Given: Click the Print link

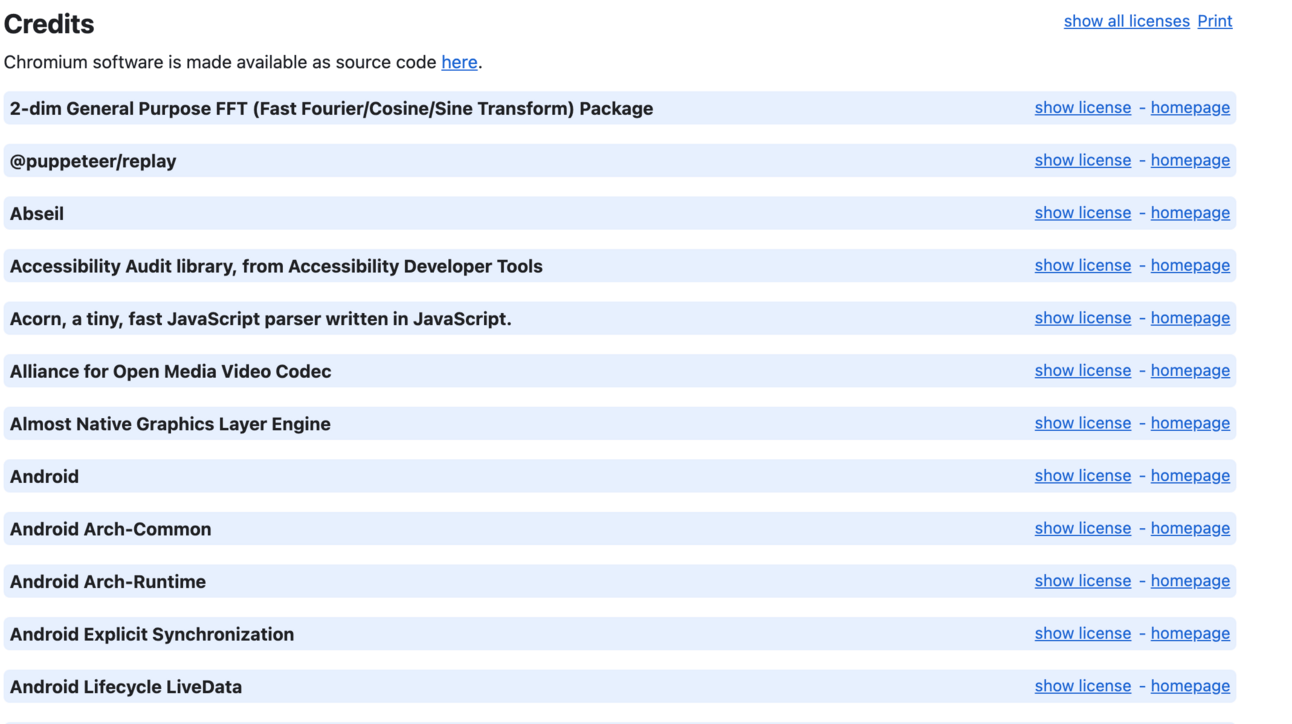Looking at the screenshot, I should pos(1214,21).
